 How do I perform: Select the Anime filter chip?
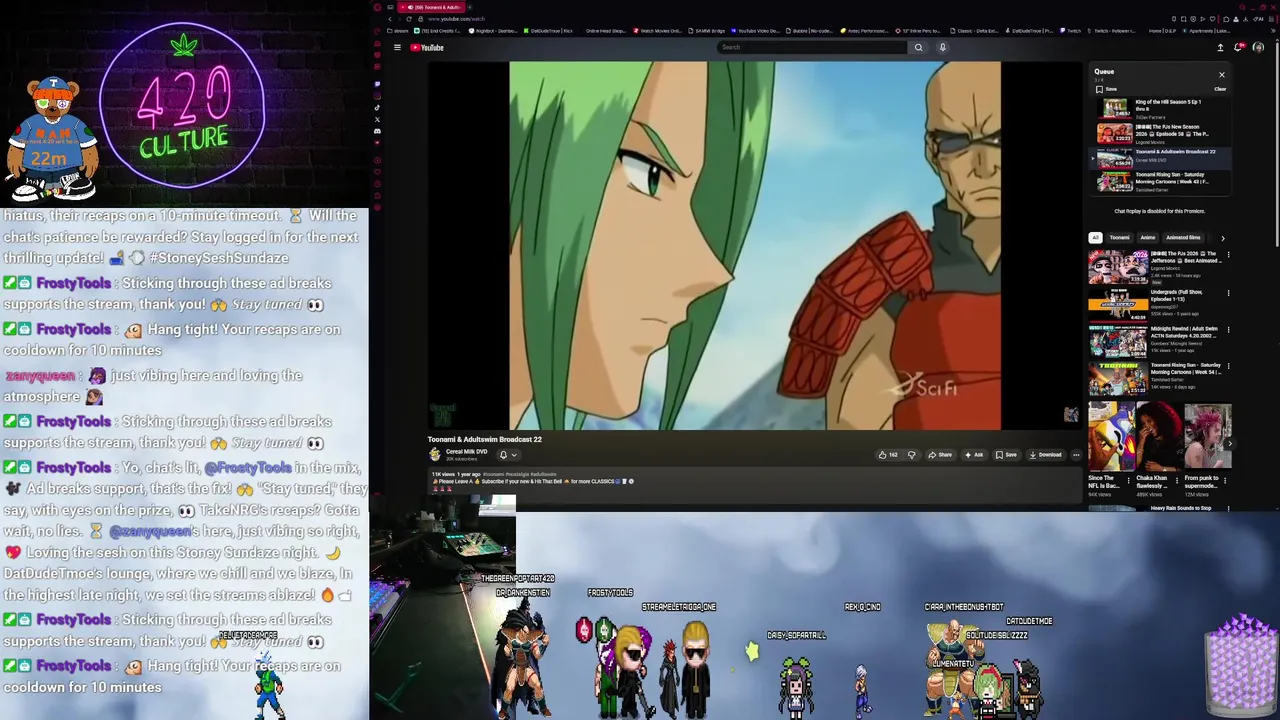pyautogui.click(x=1148, y=238)
